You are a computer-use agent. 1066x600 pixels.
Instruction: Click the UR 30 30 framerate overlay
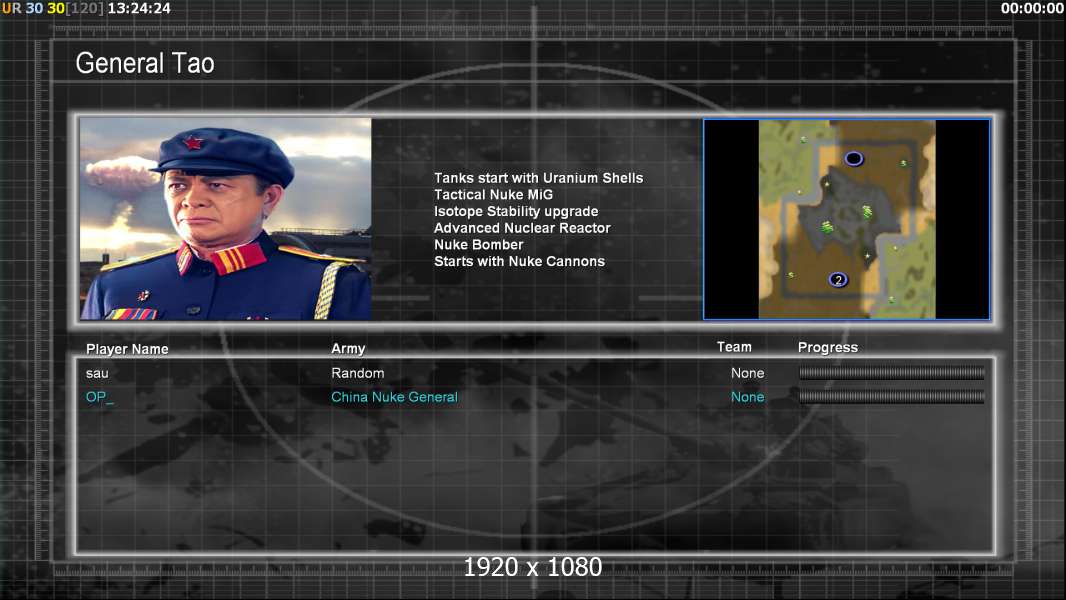(x=53, y=8)
